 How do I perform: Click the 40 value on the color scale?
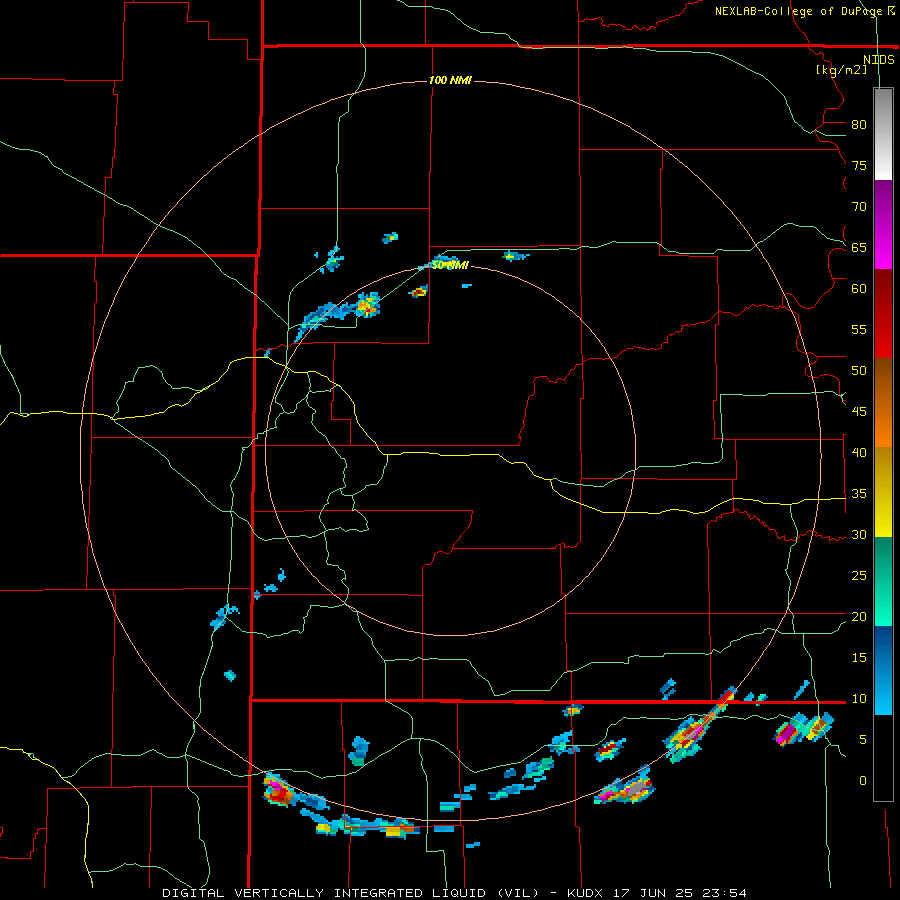pyautogui.click(x=859, y=452)
